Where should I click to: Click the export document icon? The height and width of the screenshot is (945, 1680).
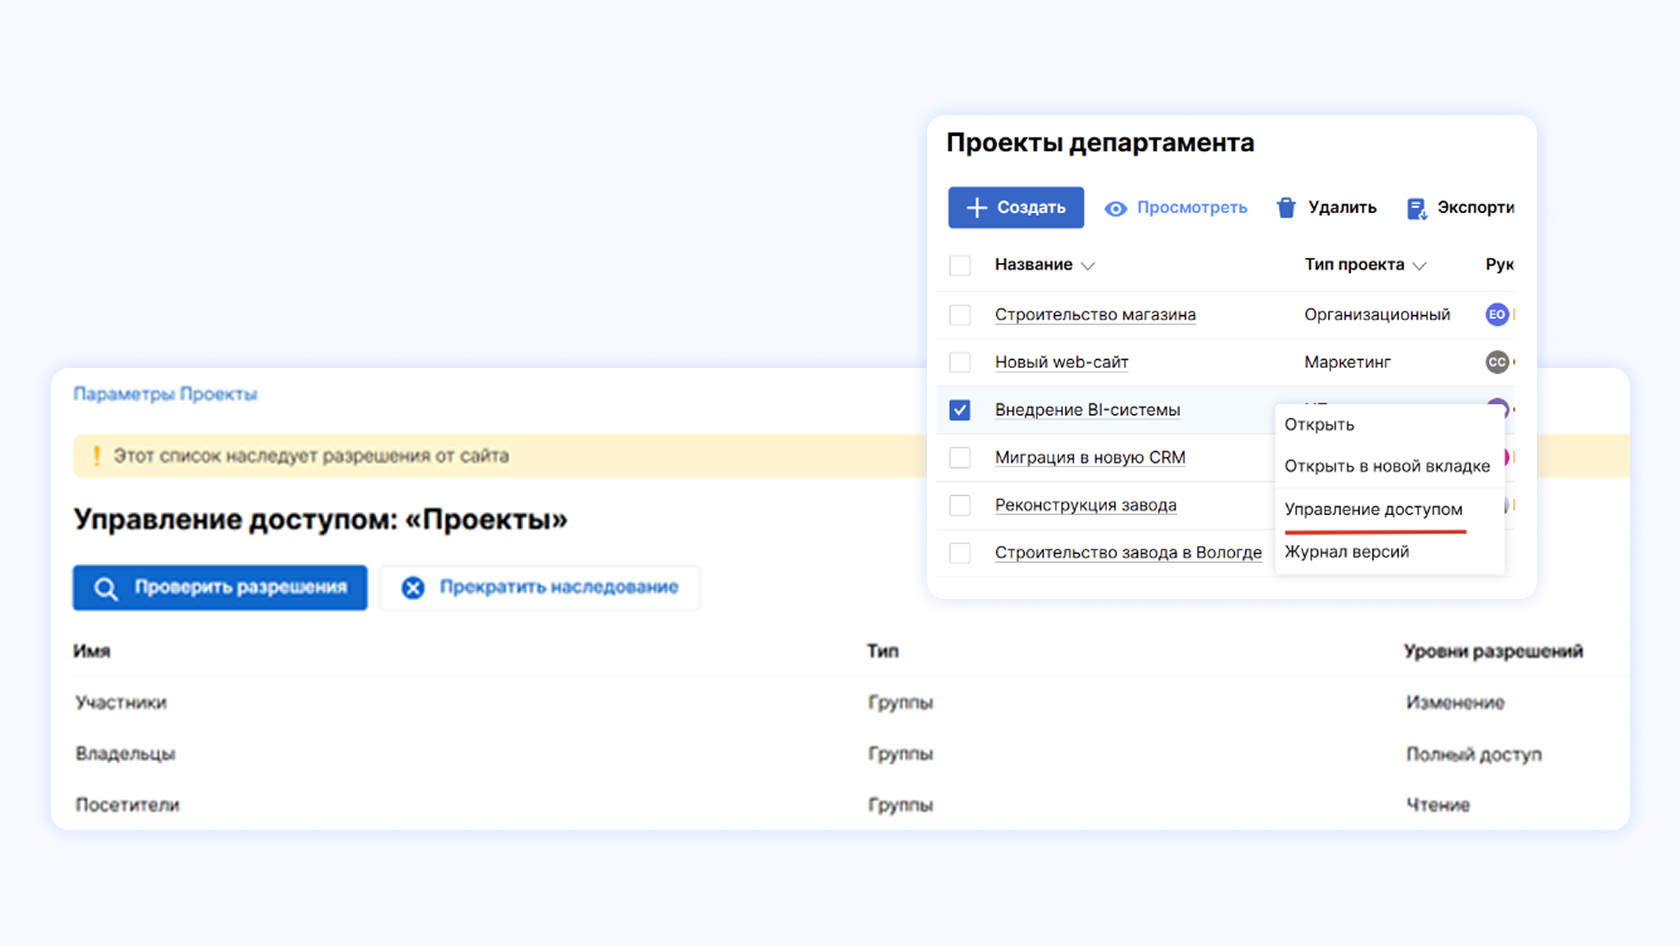(x=1416, y=209)
